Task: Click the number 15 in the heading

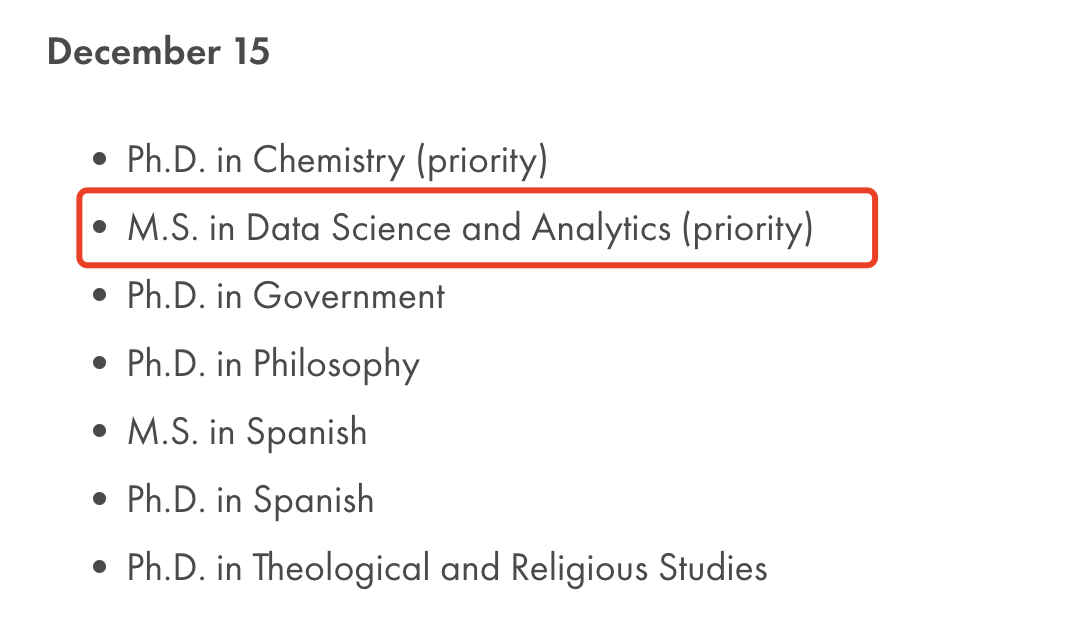Action: click(252, 52)
